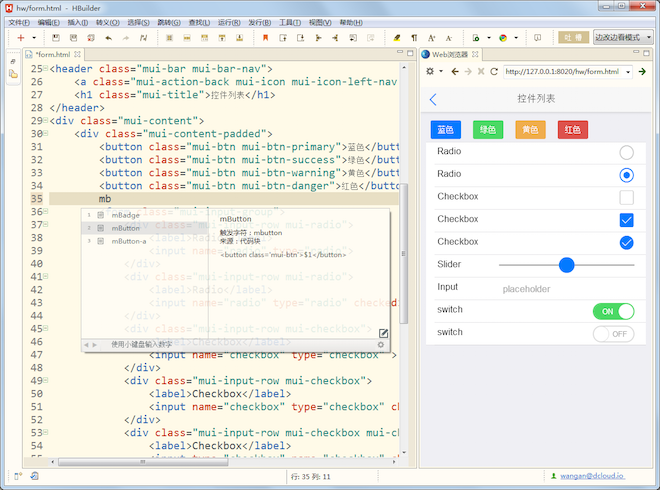Open the 运行(R) menu
Screen dimensions: 660x490
coord(229,22)
